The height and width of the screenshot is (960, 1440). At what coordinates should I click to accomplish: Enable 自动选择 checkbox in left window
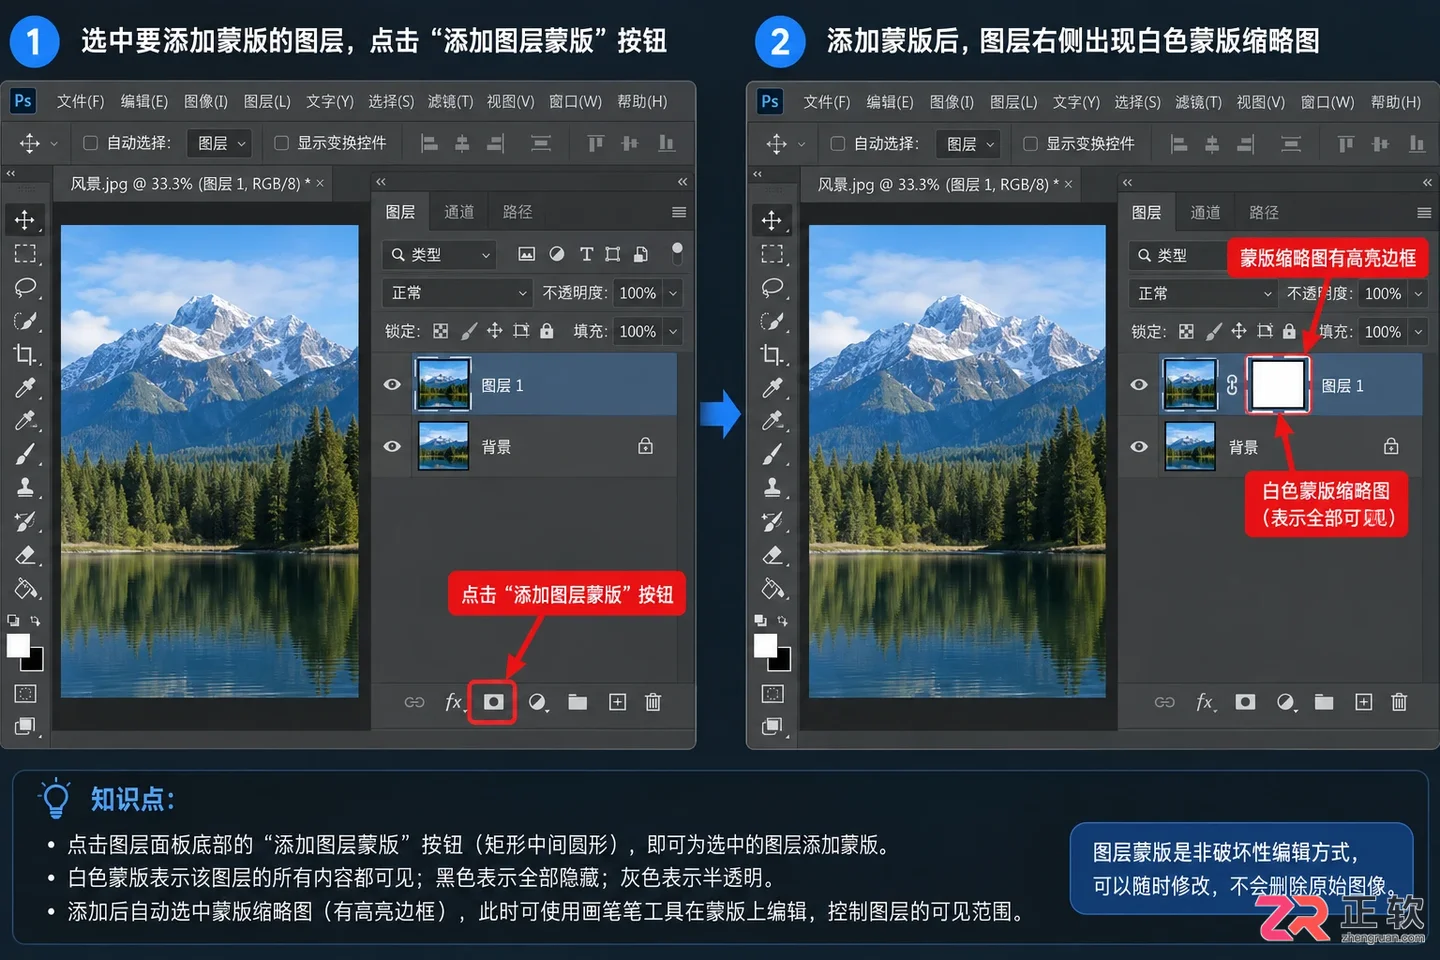click(x=90, y=143)
